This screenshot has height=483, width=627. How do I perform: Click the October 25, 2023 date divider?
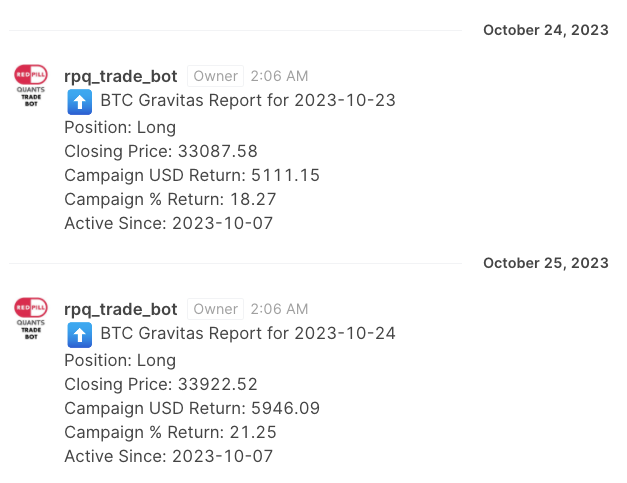(x=545, y=263)
